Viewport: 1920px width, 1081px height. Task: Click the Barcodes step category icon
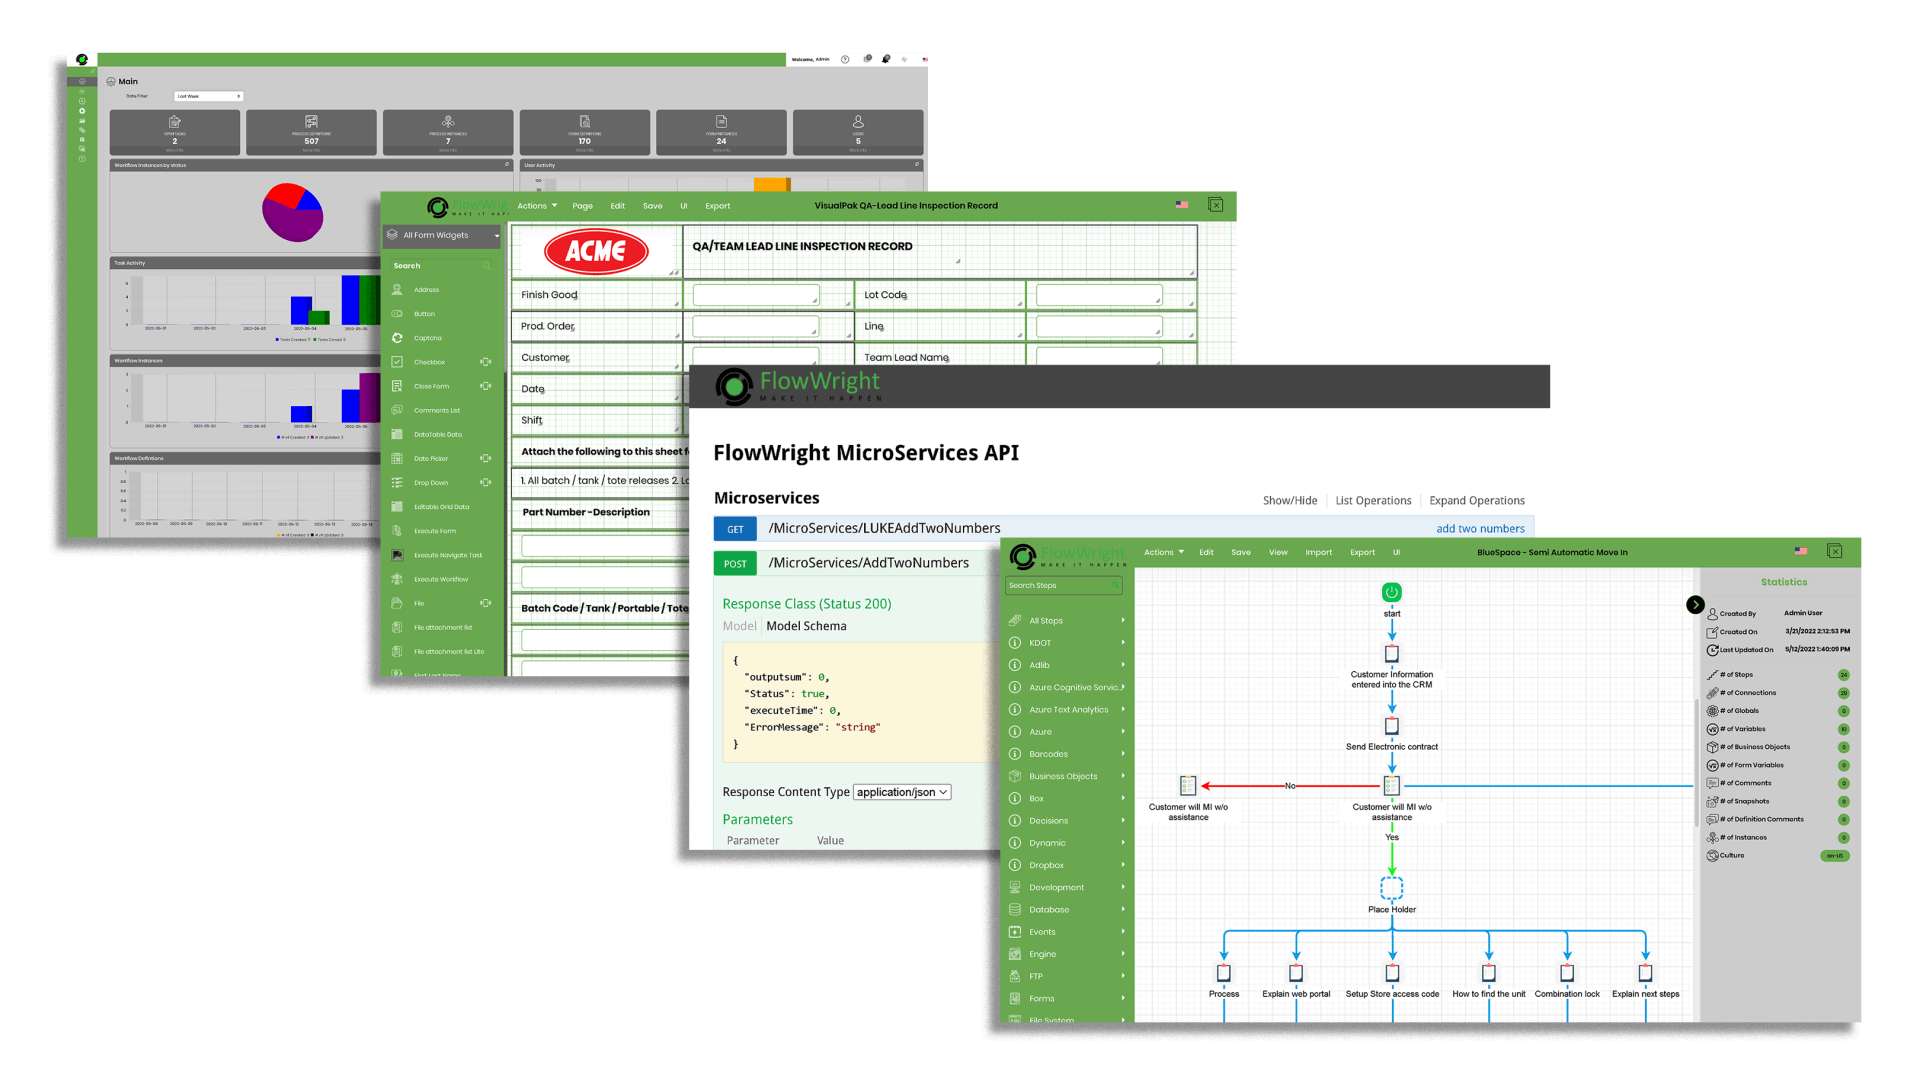1015,754
